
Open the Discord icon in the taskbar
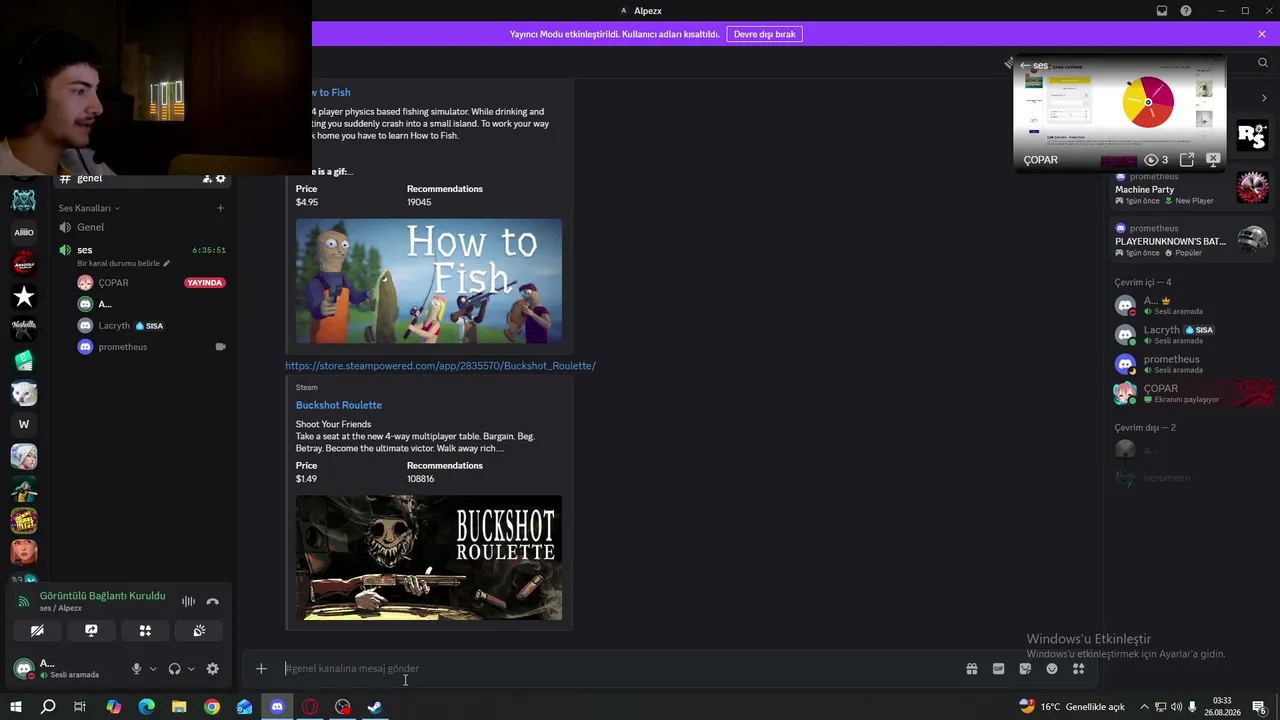pyautogui.click(x=277, y=707)
